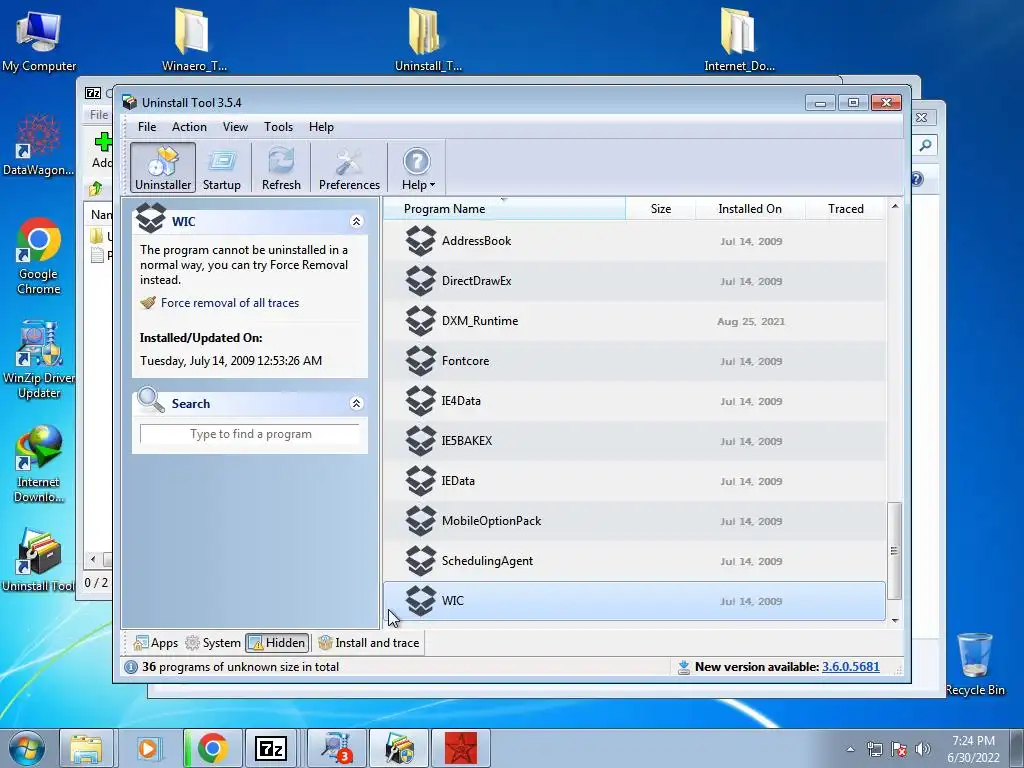Switch to the System tab

click(x=213, y=643)
